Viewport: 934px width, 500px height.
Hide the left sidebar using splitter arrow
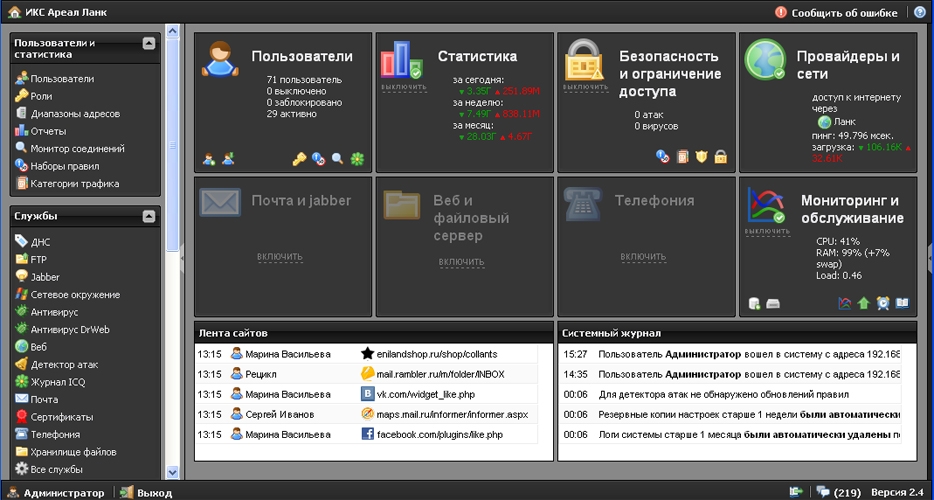coord(182,257)
